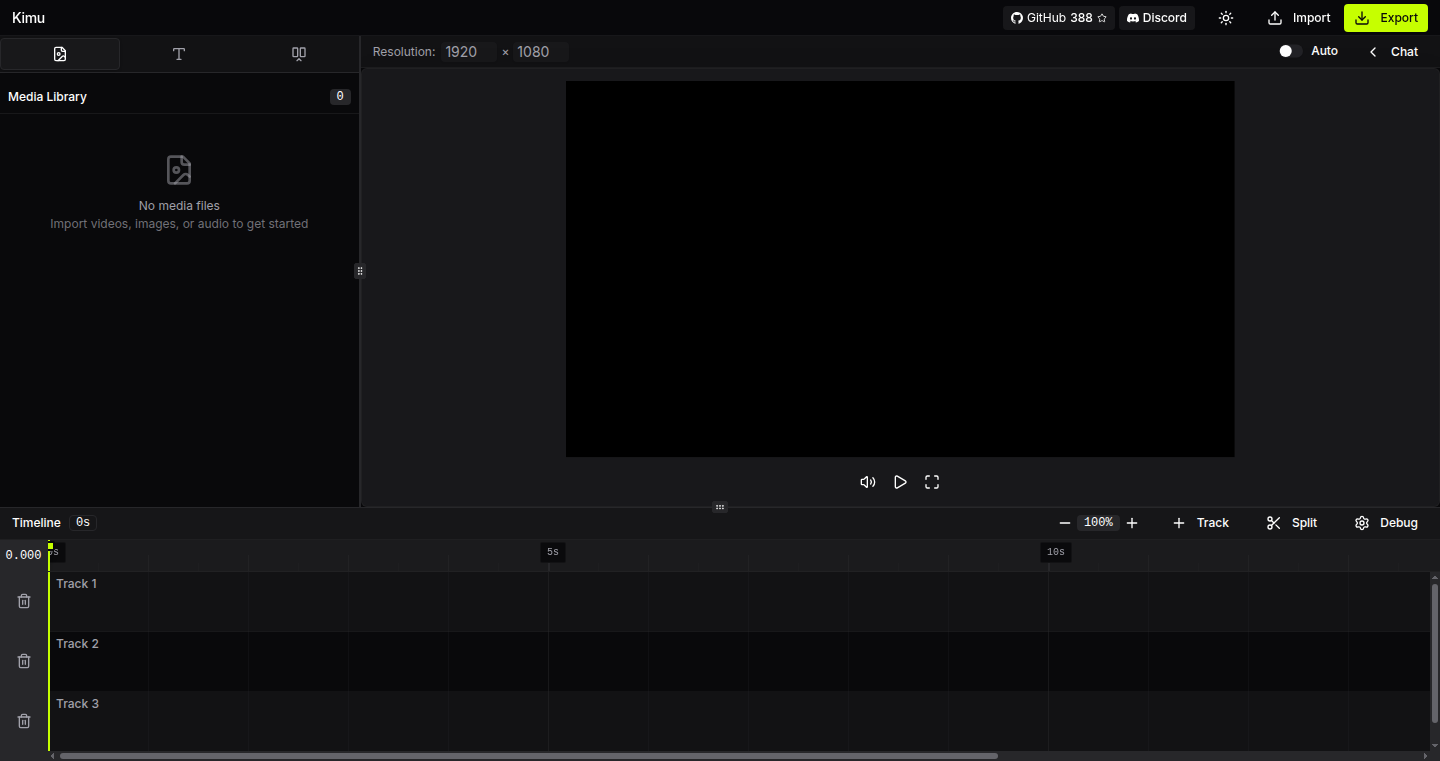This screenshot has width=1440, height=761.
Task: Click the horizontal timeline scrollbar
Action: pos(529,756)
